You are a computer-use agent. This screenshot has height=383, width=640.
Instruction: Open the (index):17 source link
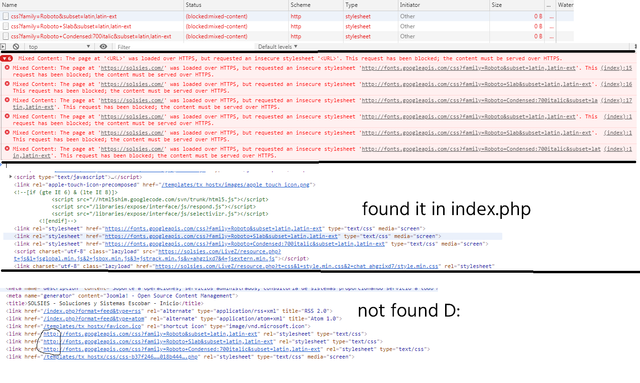pos(616,100)
